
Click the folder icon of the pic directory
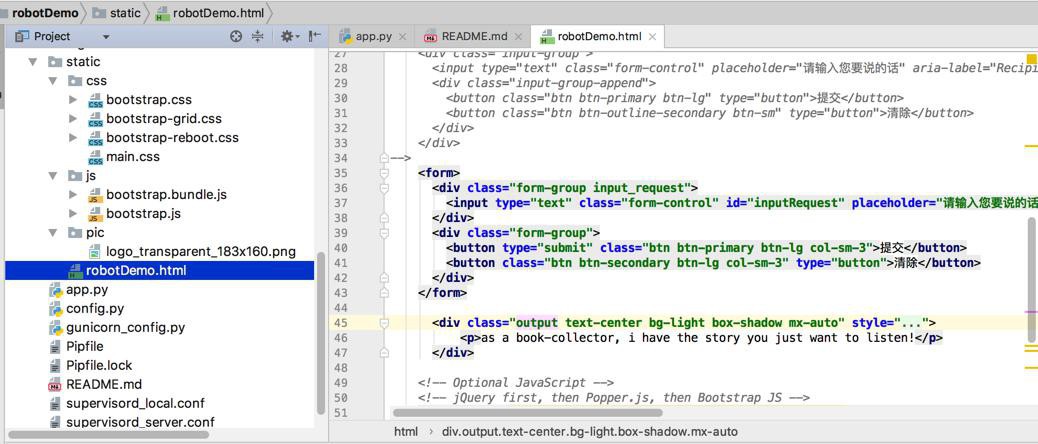click(75, 233)
